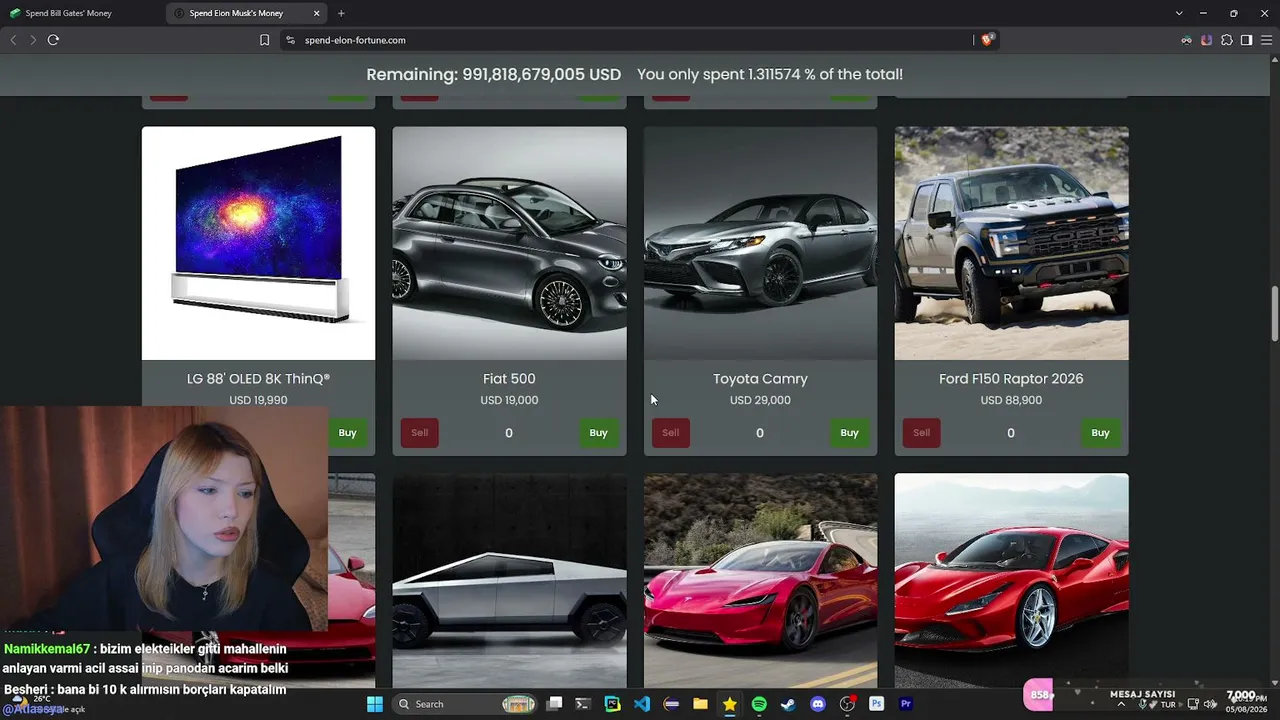Open Visual Studio Code from the taskbar

point(642,704)
